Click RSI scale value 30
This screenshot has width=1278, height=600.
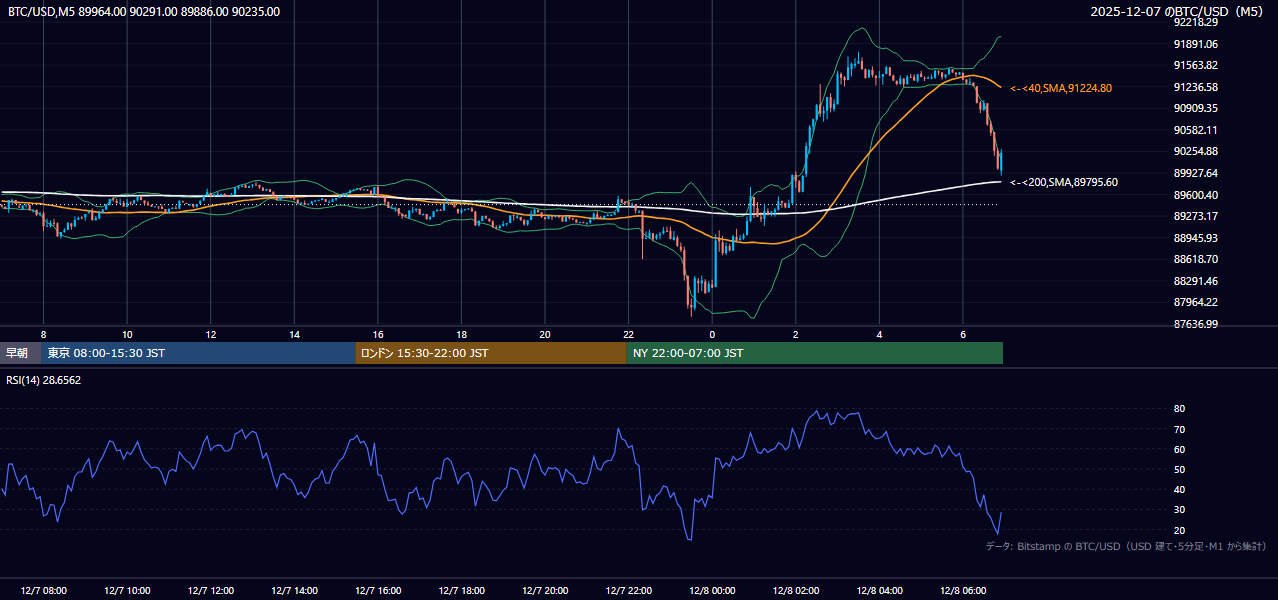[x=1179, y=509]
